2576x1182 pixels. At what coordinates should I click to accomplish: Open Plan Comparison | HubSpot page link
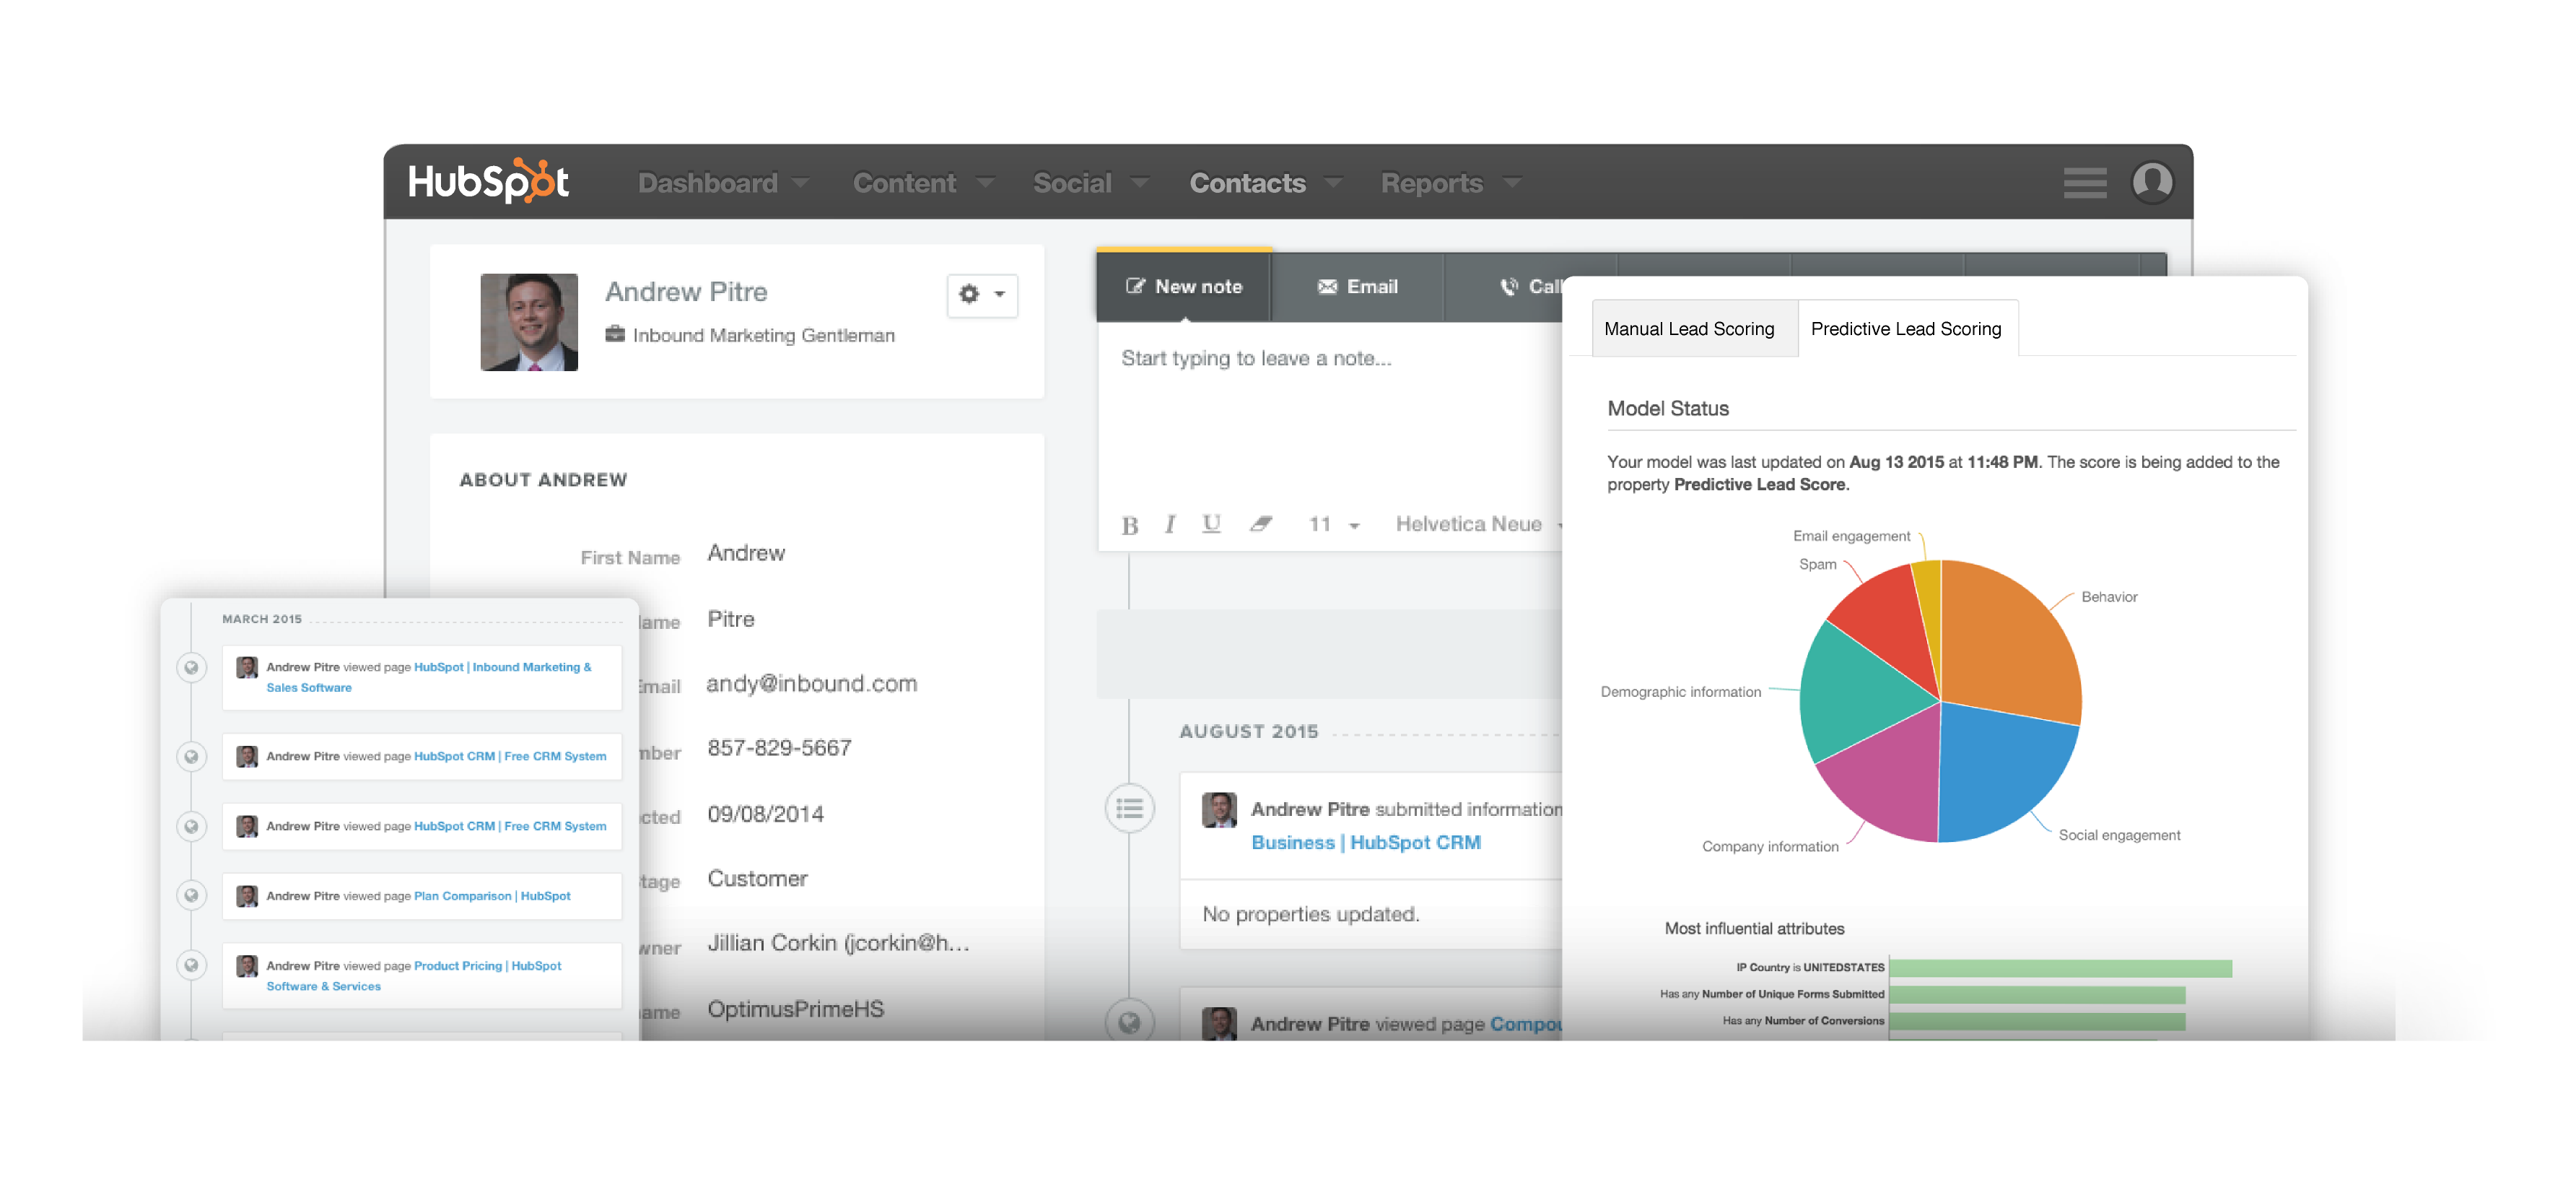click(x=492, y=896)
